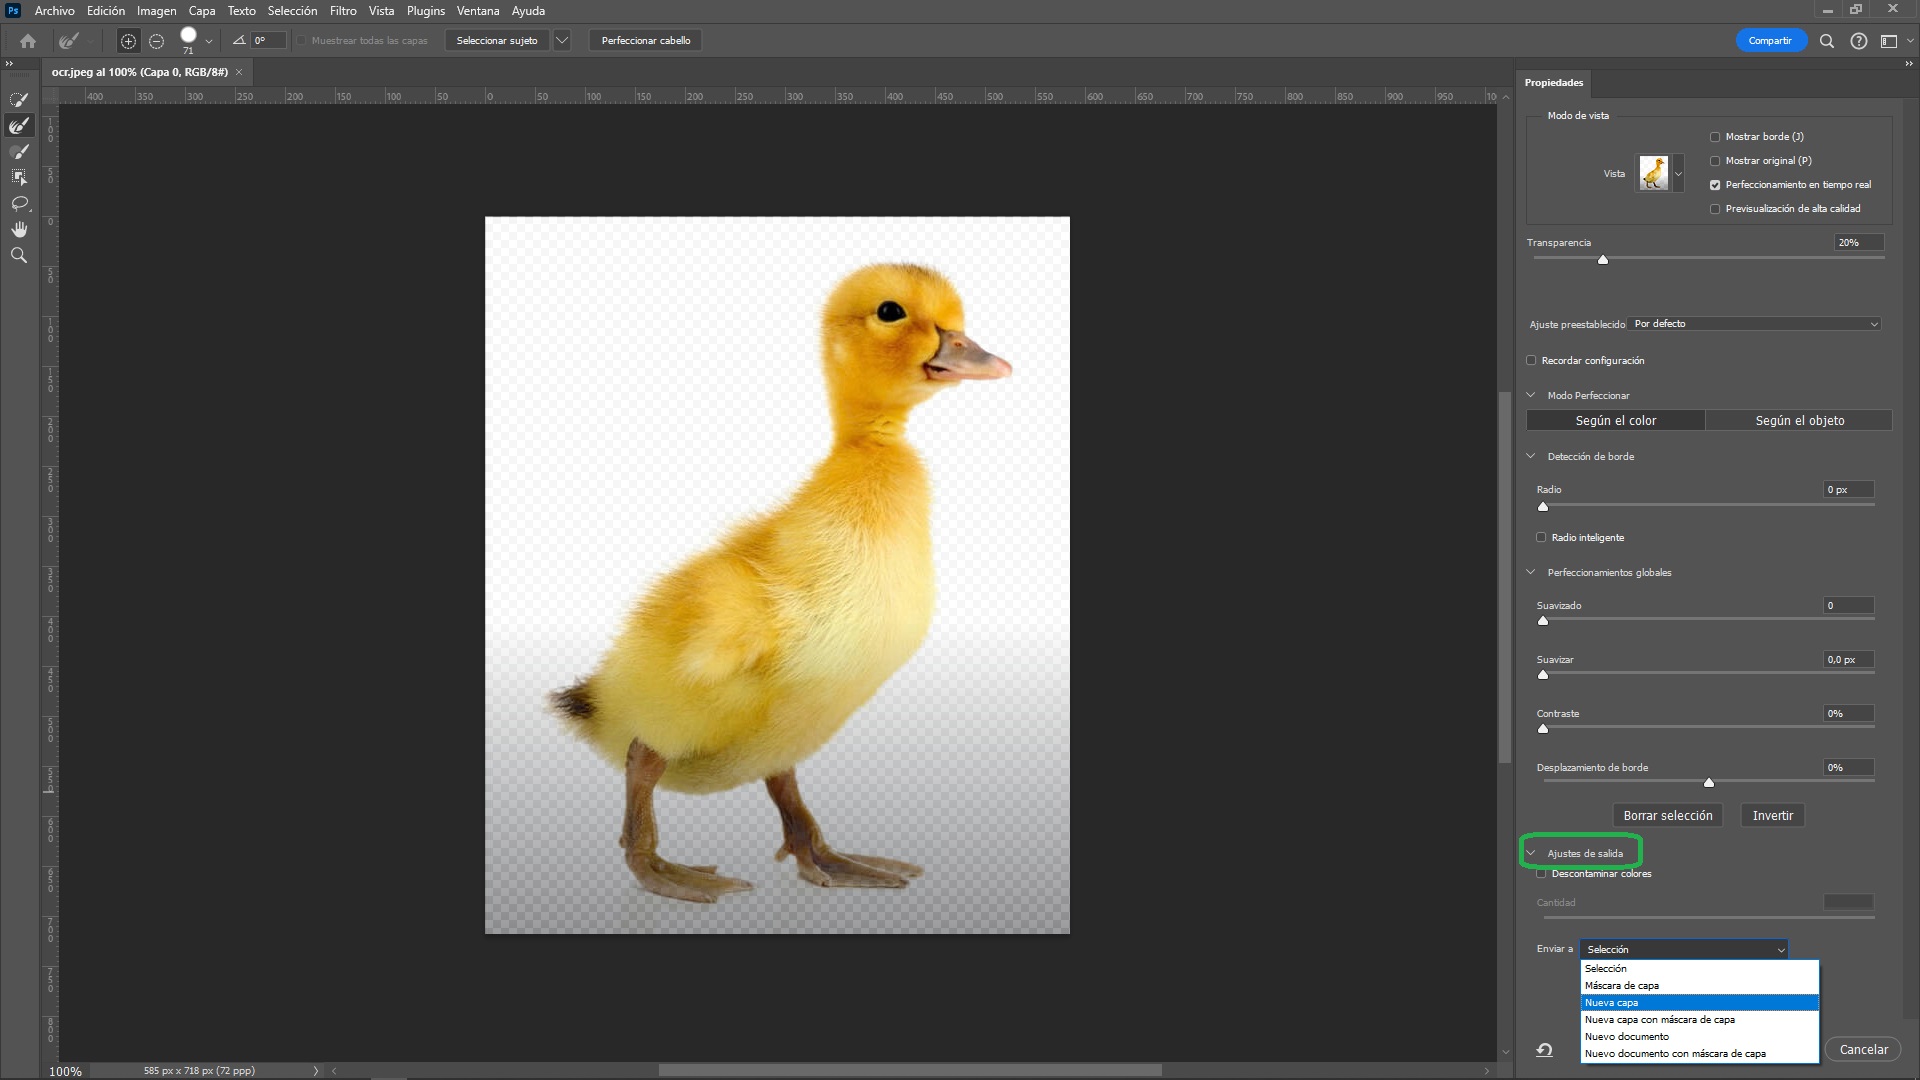The width and height of the screenshot is (1920, 1080).
Task: Close the ocr.jpeg document tab
Action: click(239, 72)
